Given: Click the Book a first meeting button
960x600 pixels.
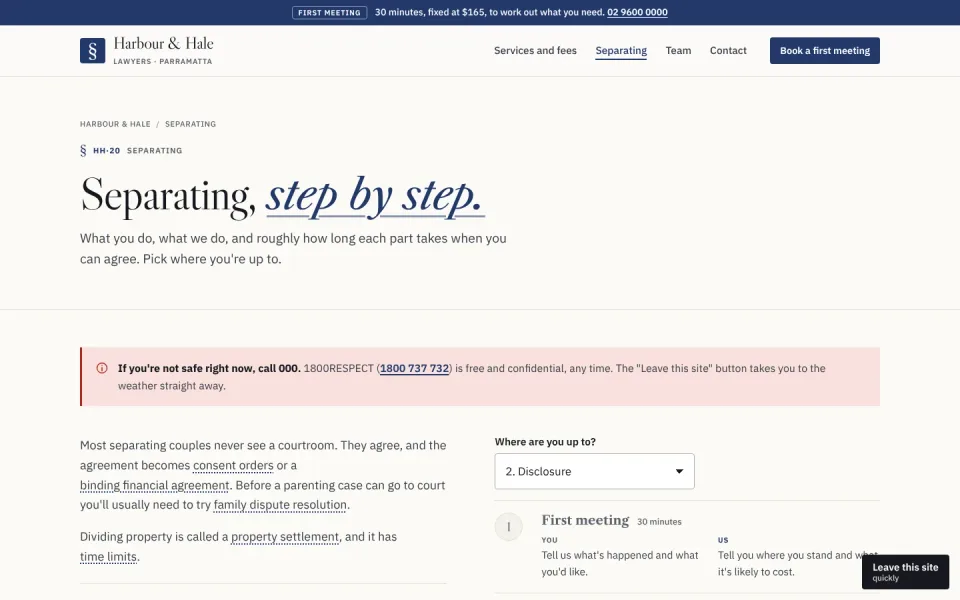Looking at the screenshot, I should [825, 51].
